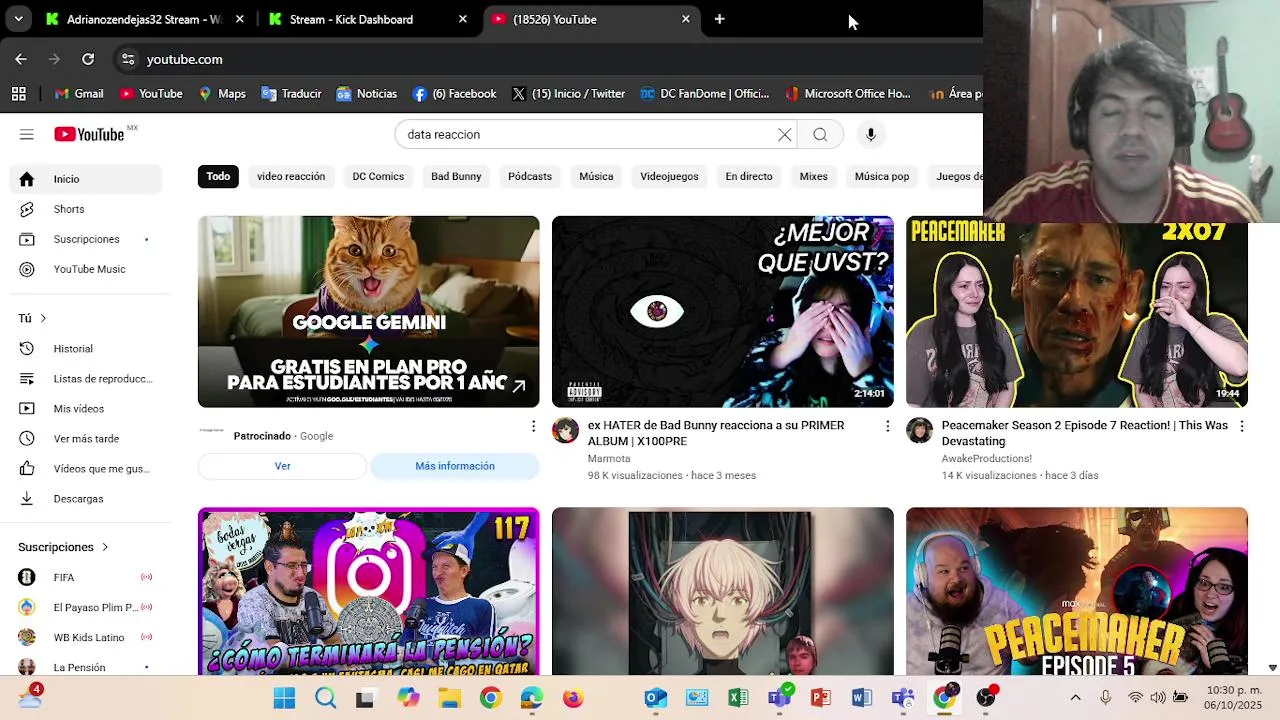
Task: Open a new browser tab
Action: point(719,19)
